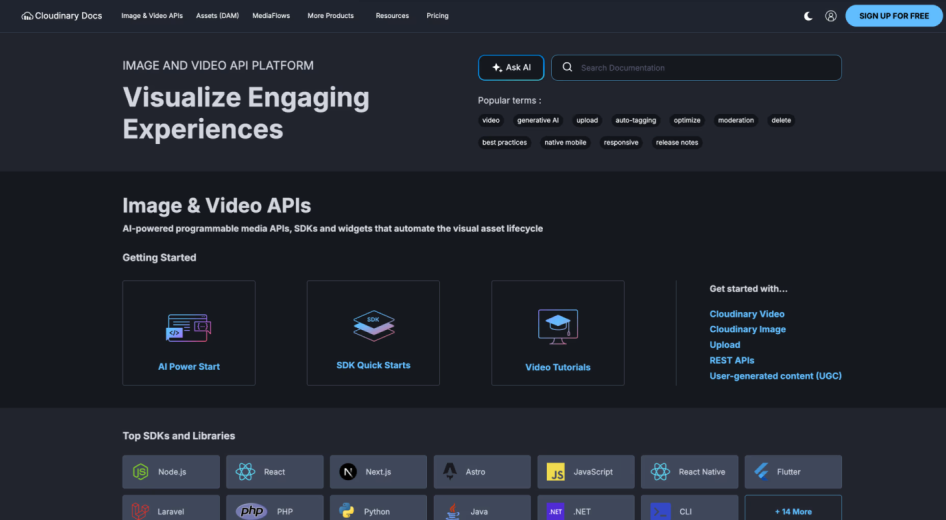Image resolution: width=946 pixels, height=520 pixels.
Task: Open the Cloudinary Video link
Action: coord(747,314)
